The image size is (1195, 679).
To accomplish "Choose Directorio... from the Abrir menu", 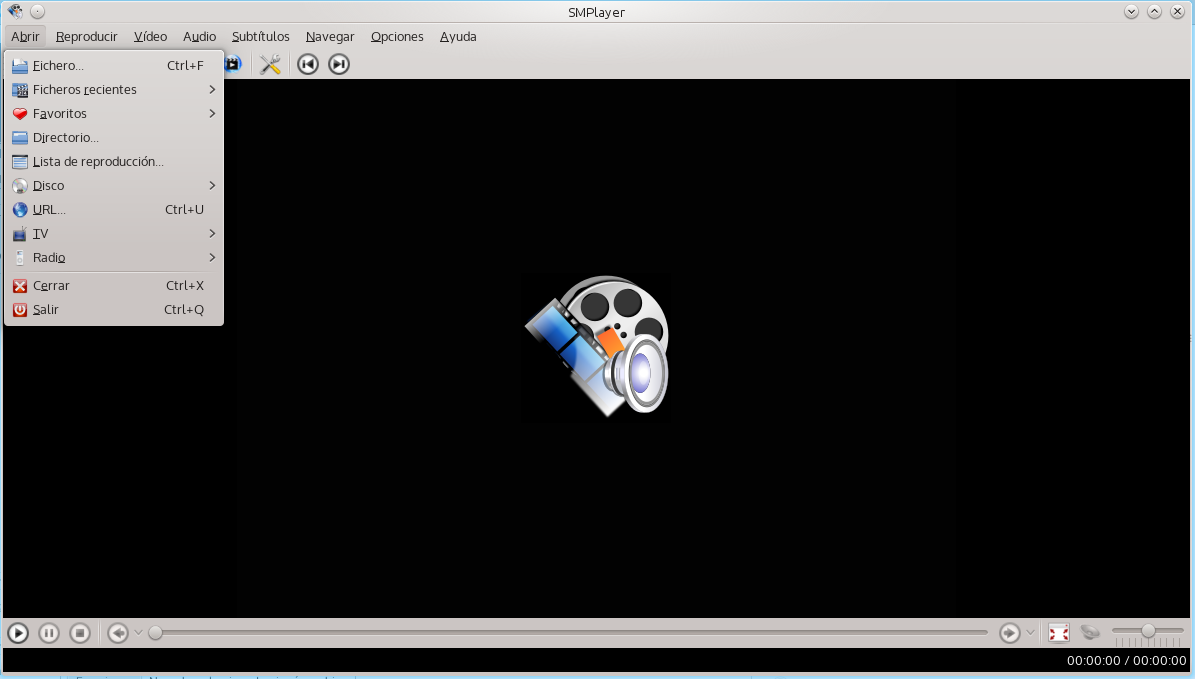I will click(x=114, y=138).
